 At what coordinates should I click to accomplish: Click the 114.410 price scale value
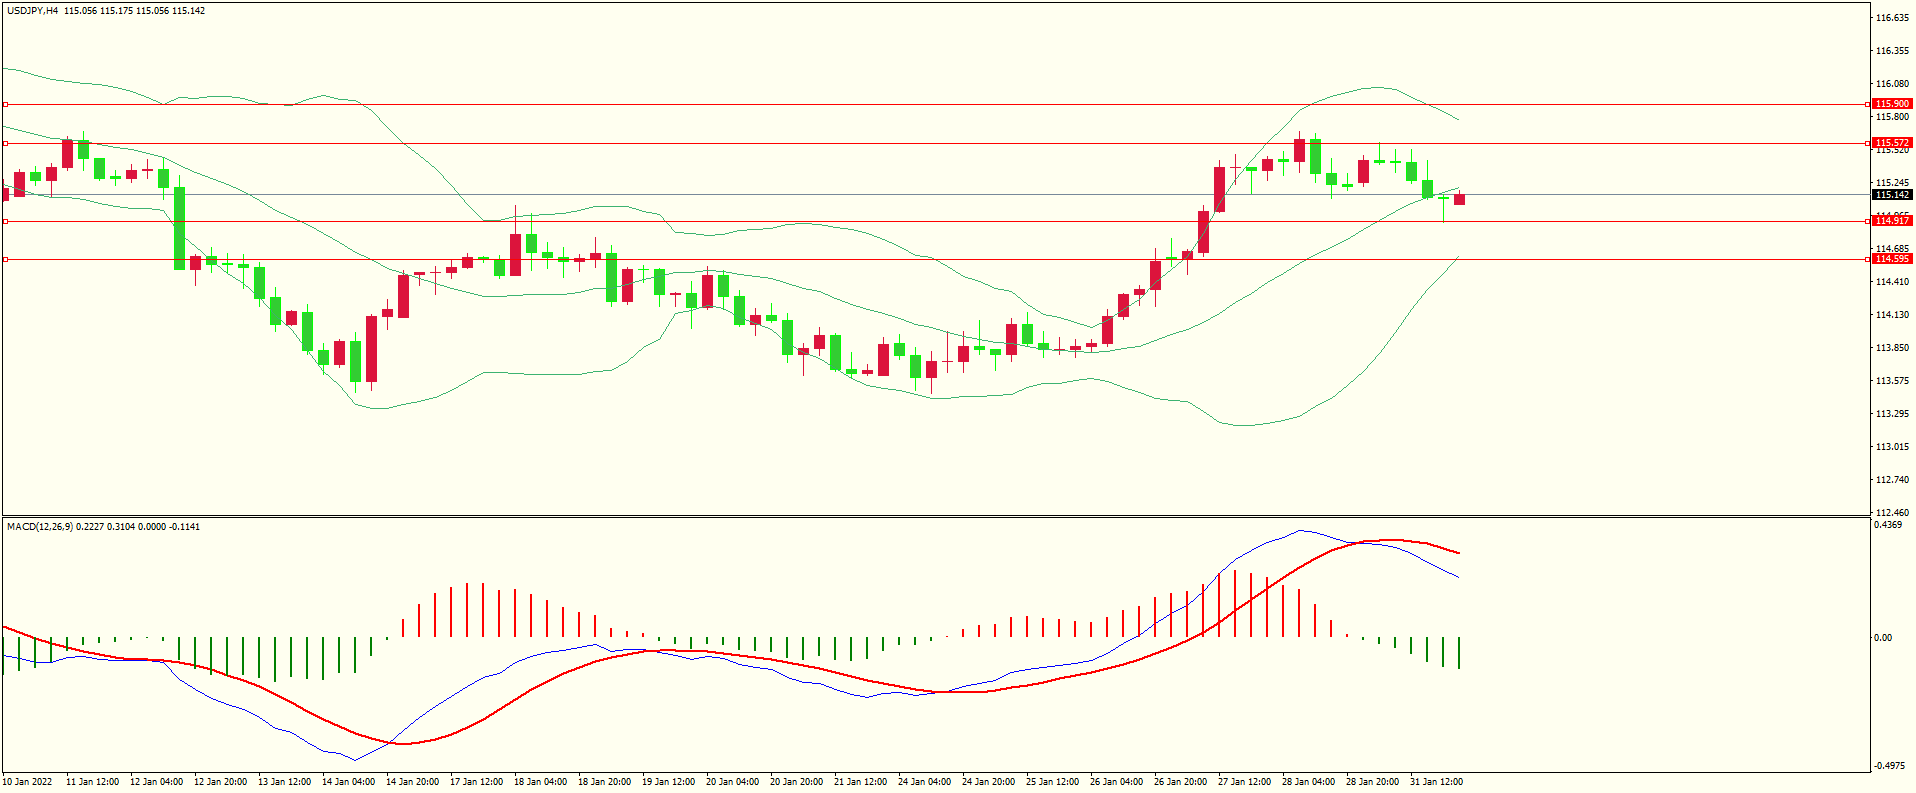(1893, 282)
